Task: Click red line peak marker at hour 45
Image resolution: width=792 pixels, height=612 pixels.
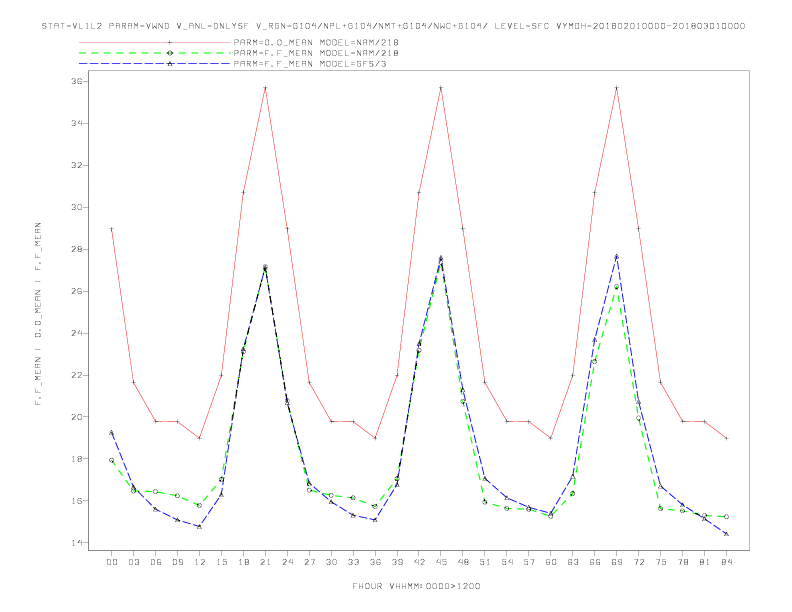Action: [x=441, y=88]
